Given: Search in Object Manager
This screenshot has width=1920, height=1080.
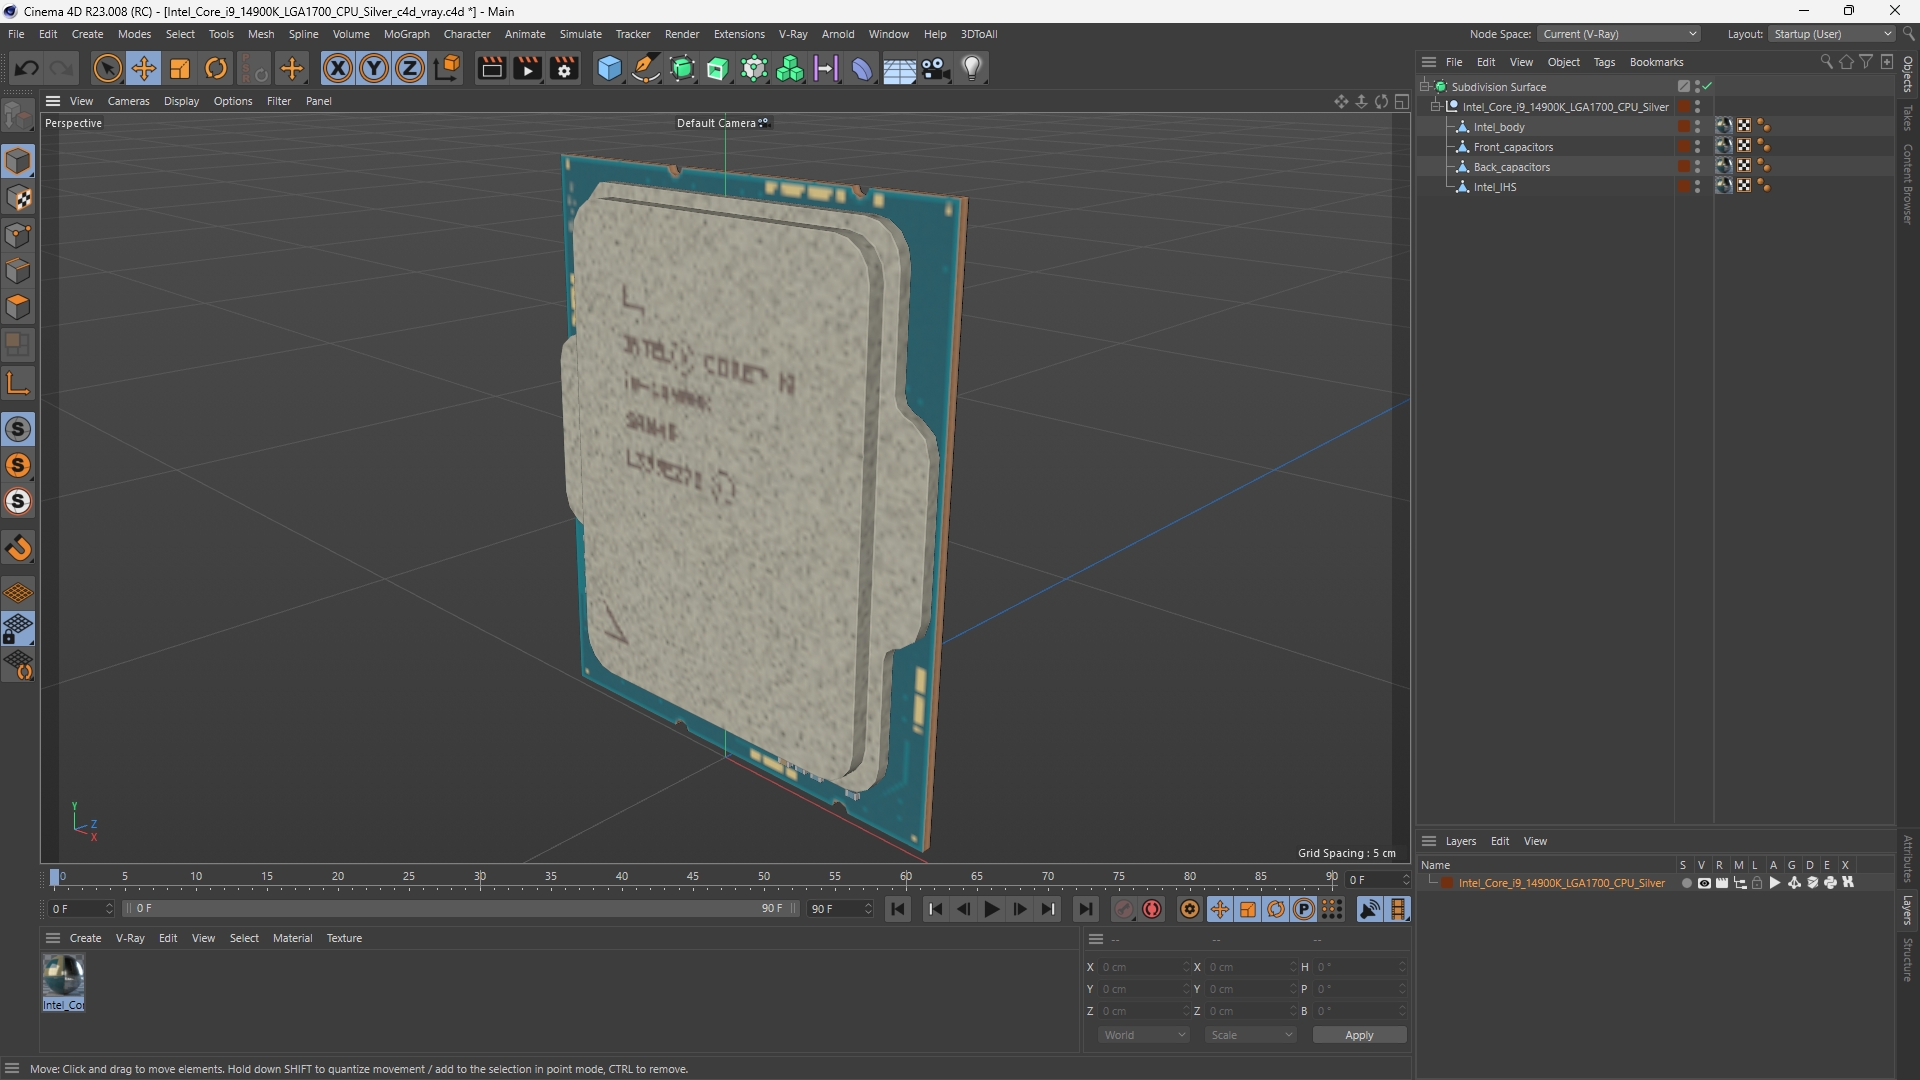Looking at the screenshot, I should pyautogui.click(x=1826, y=62).
